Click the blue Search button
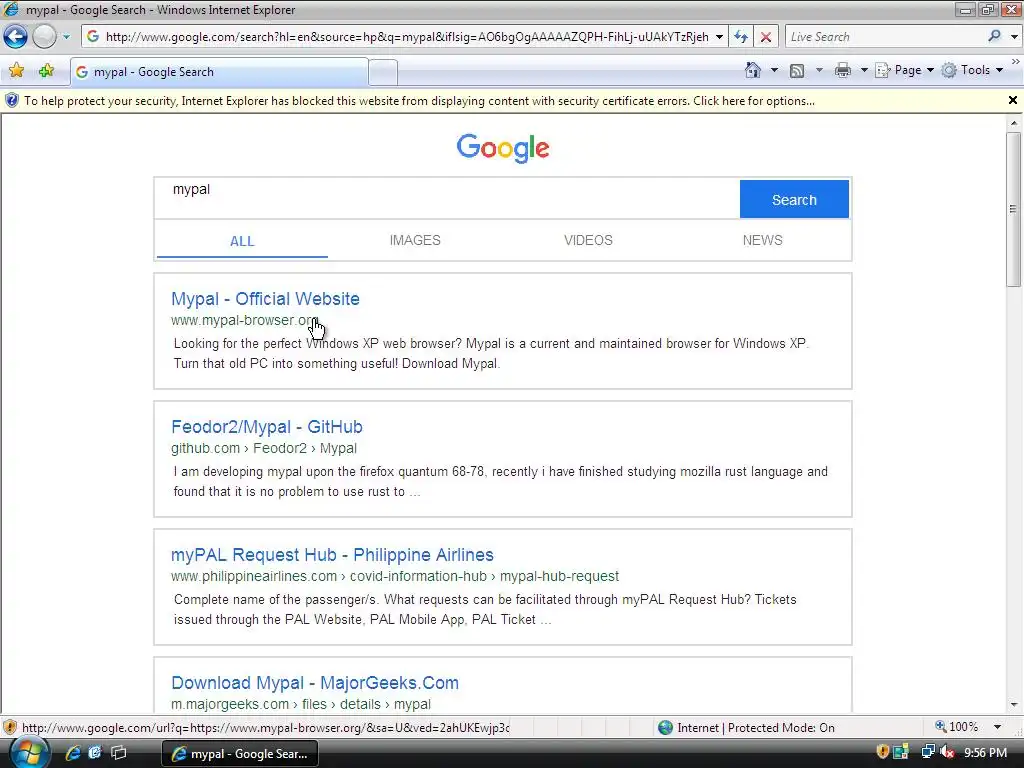The height and width of the screenshot is (768, 1024). click(x=794, y=199)
